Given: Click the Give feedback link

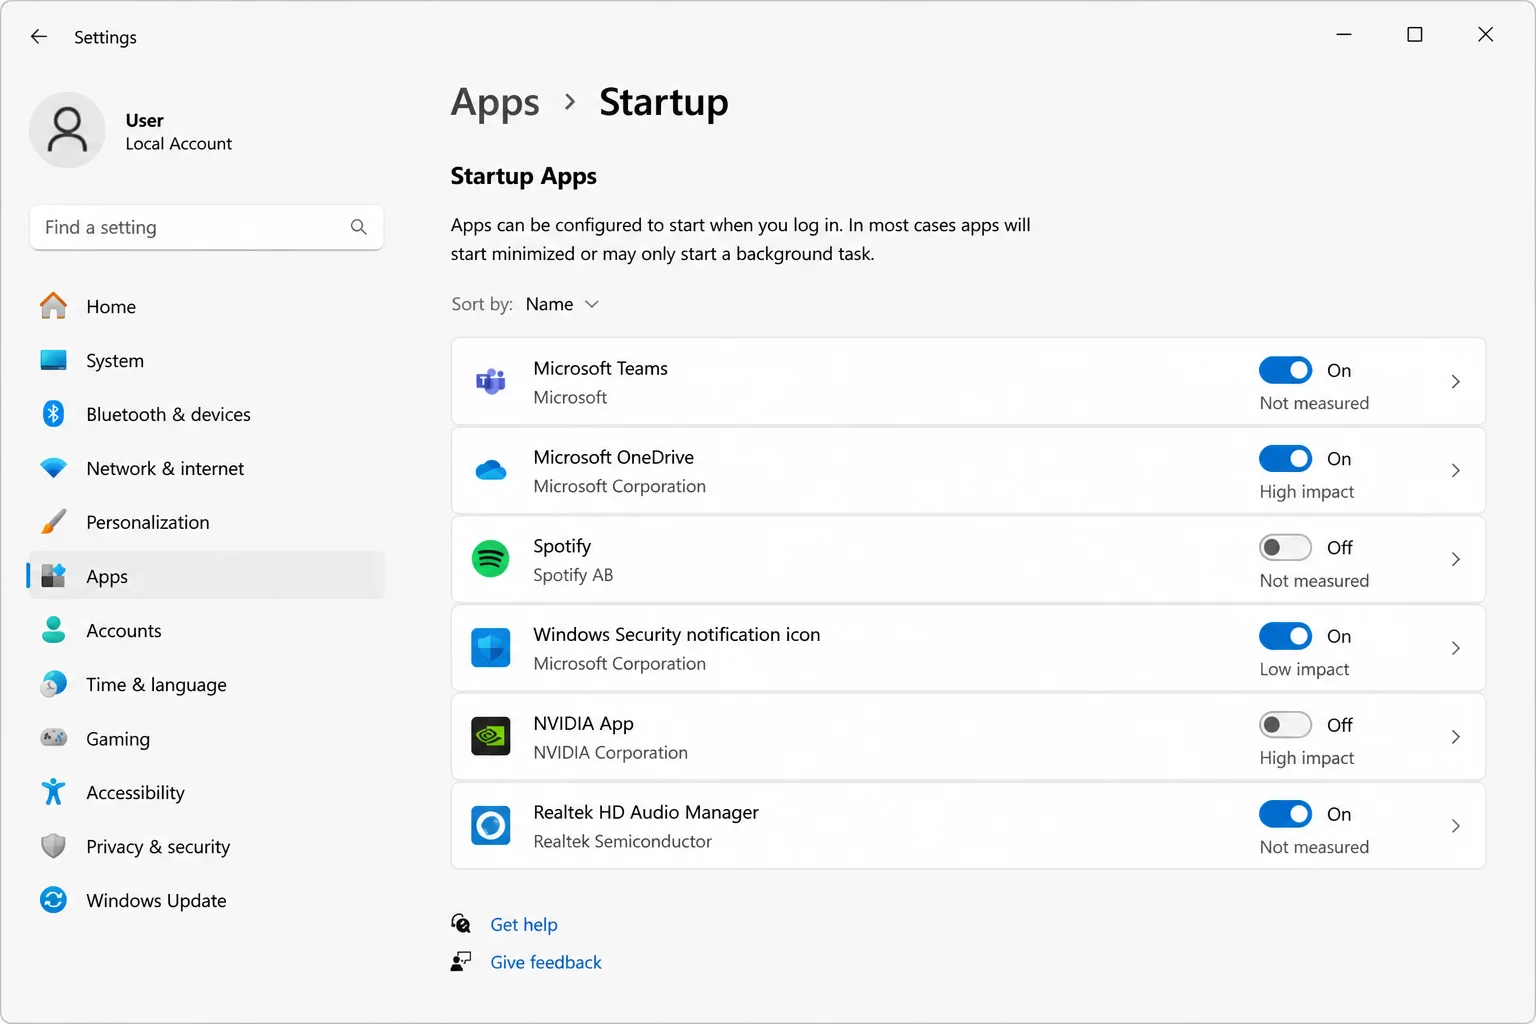Looking at the screenshot, I should coord(546,962).
